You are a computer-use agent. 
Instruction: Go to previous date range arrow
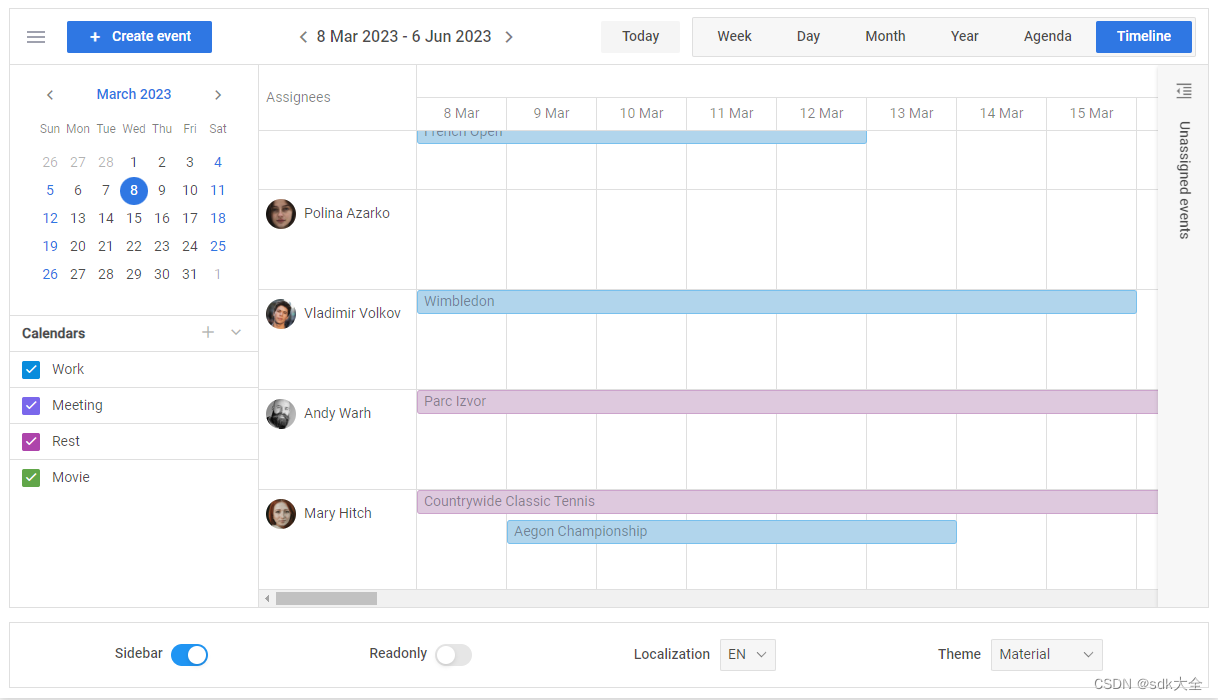pyautogui.click(x=303, y=37)
